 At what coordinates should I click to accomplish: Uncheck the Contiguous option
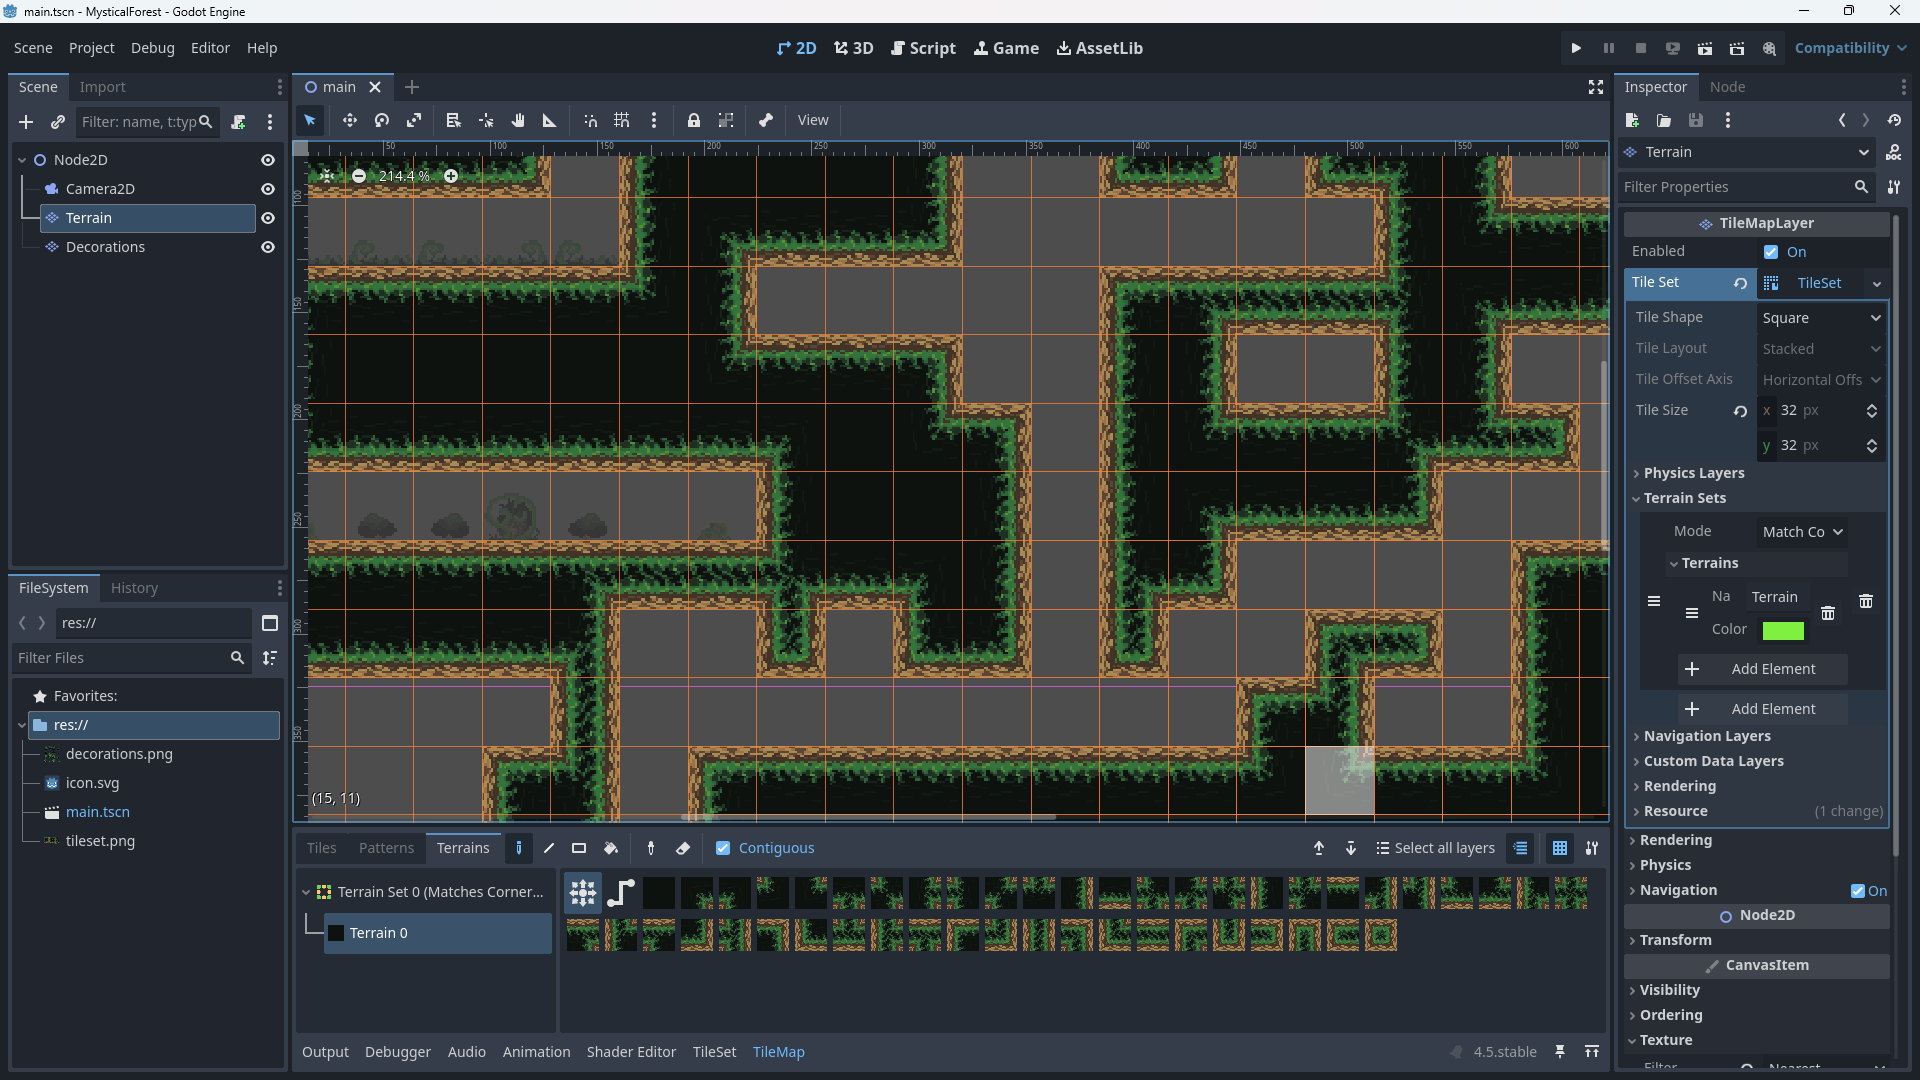point(723,848)
